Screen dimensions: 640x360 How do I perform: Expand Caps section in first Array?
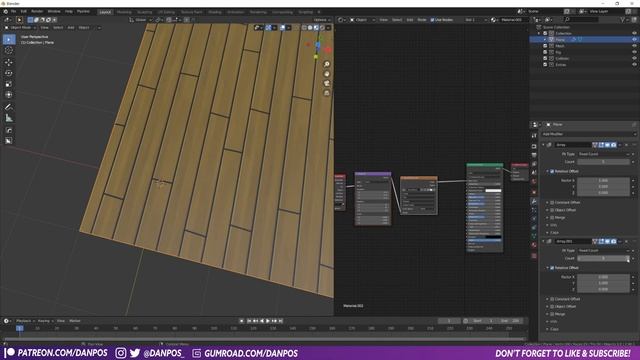[553, 233]
